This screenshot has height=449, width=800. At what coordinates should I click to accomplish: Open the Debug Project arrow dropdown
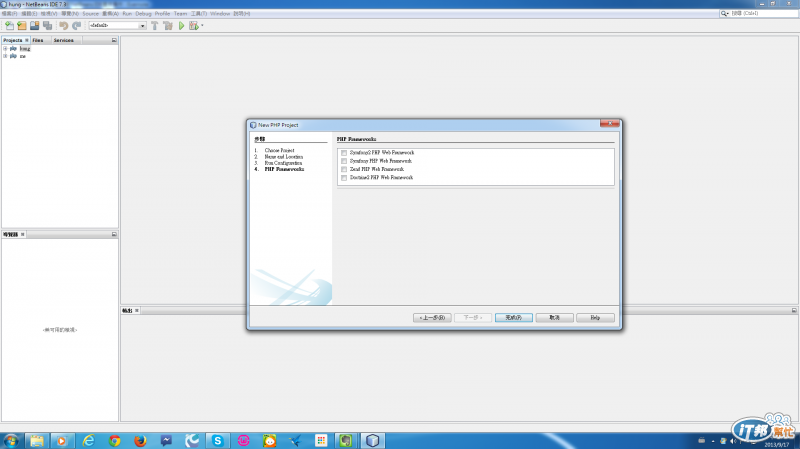pos(202,26)
